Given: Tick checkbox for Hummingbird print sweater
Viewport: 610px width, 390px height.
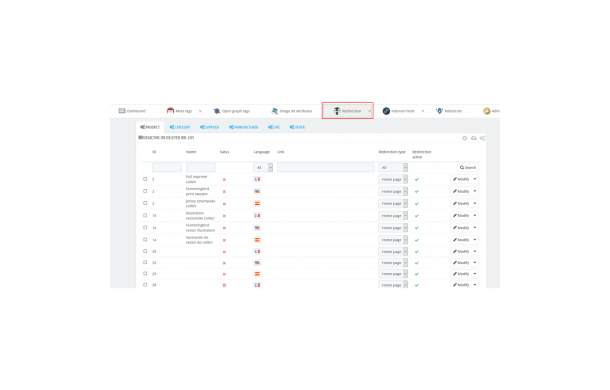Looking at the screenshot, I should [145, 191].
